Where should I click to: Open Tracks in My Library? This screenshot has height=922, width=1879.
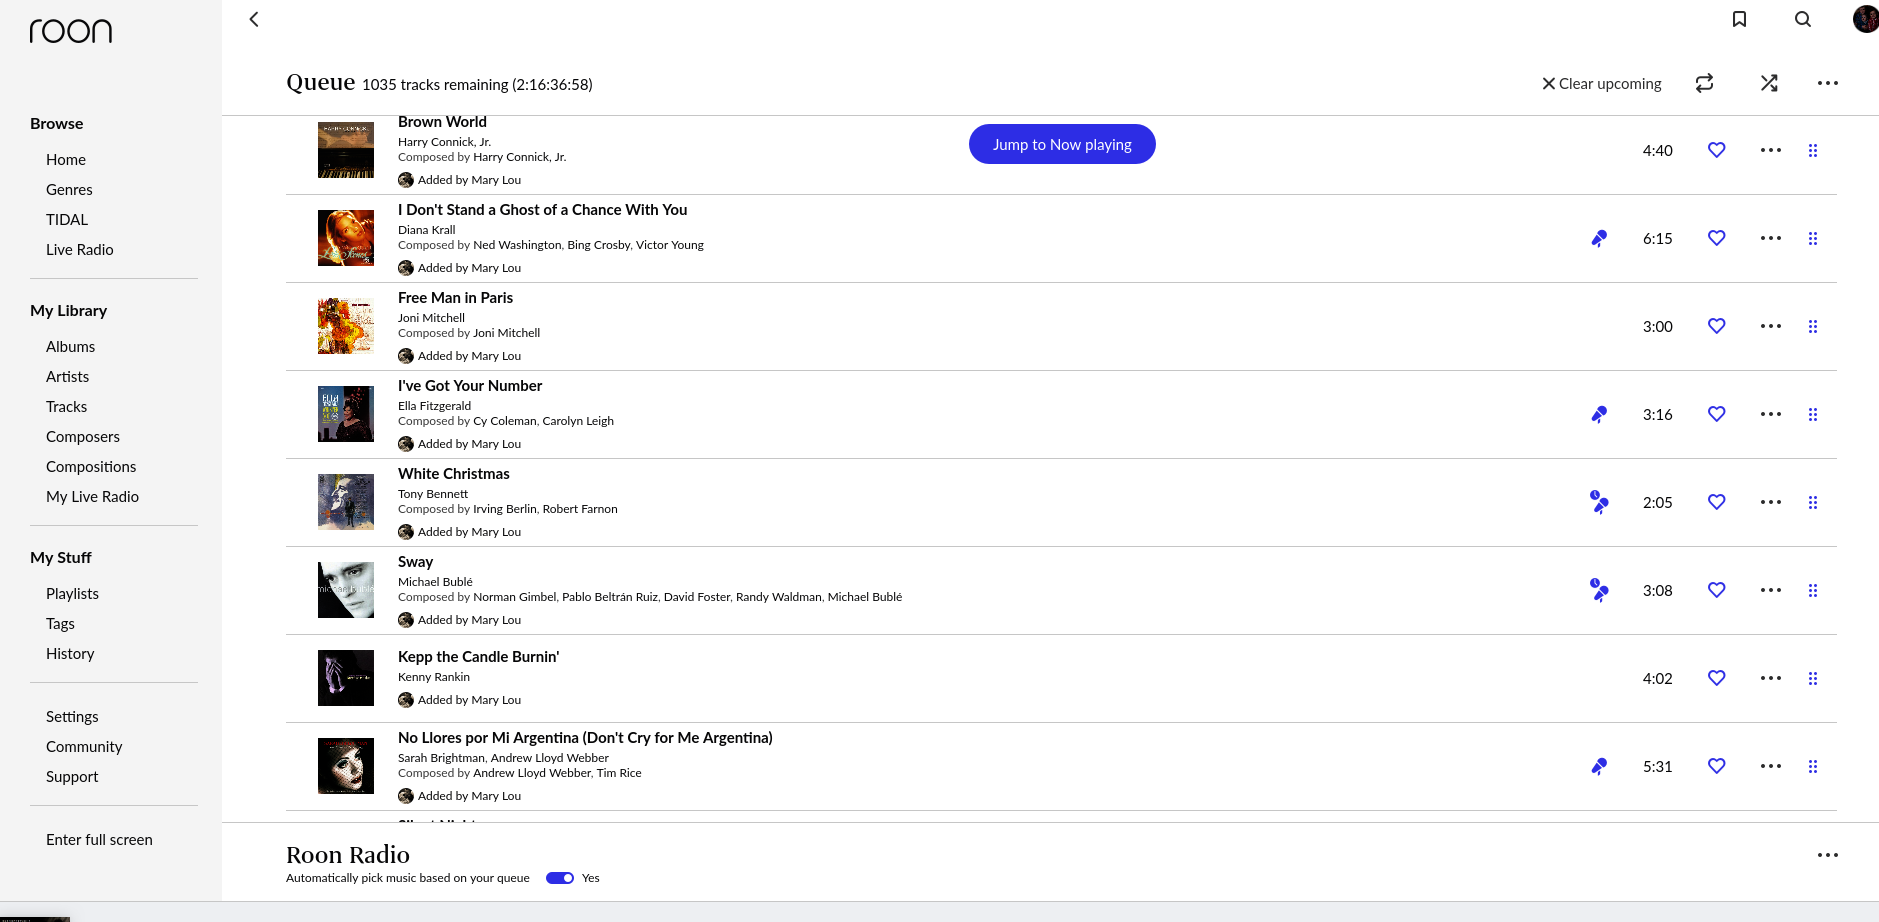(x=67, y=407)
